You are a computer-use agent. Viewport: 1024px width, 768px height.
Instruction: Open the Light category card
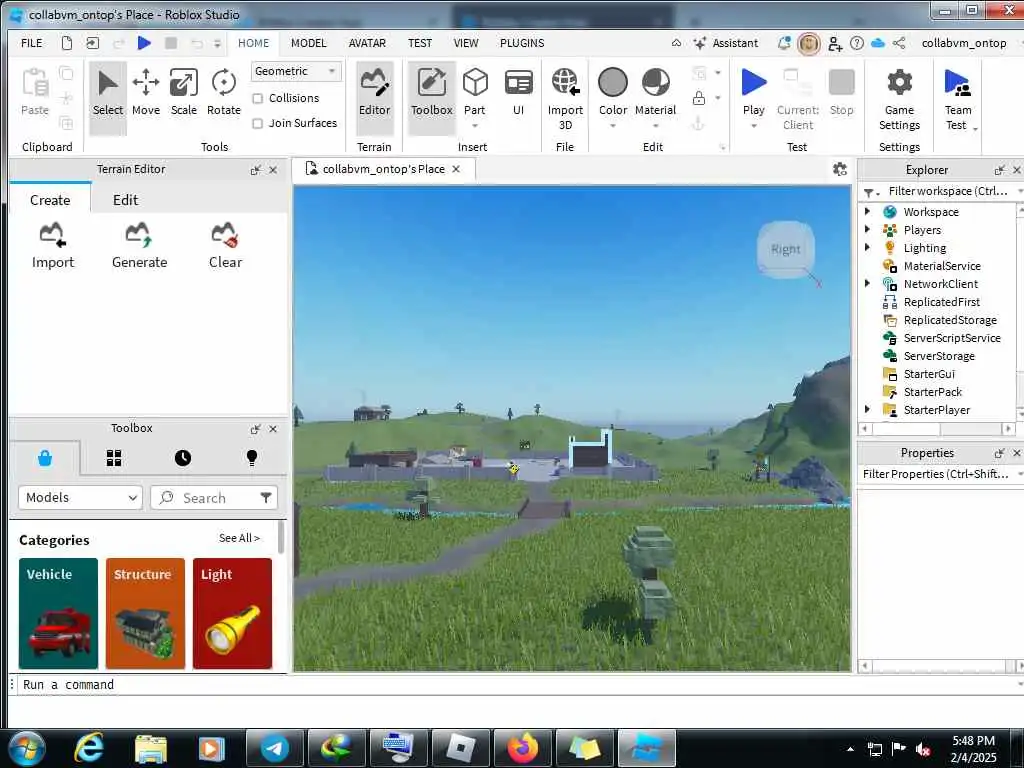pyautogui.click(x=232, y=613)
